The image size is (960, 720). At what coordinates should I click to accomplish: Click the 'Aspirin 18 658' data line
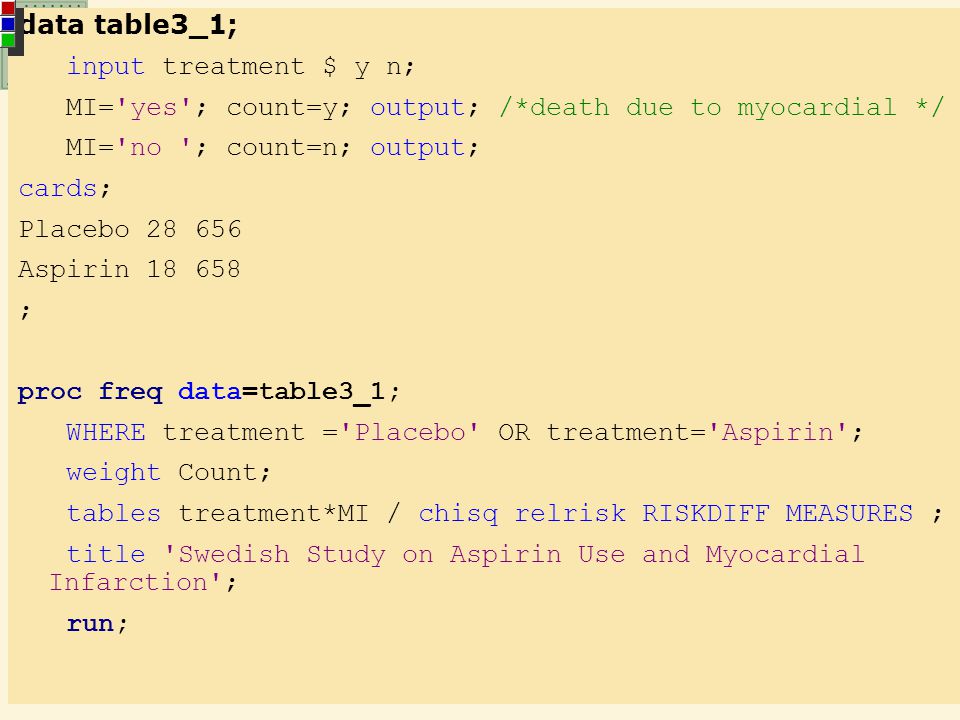tap(129, 269)
